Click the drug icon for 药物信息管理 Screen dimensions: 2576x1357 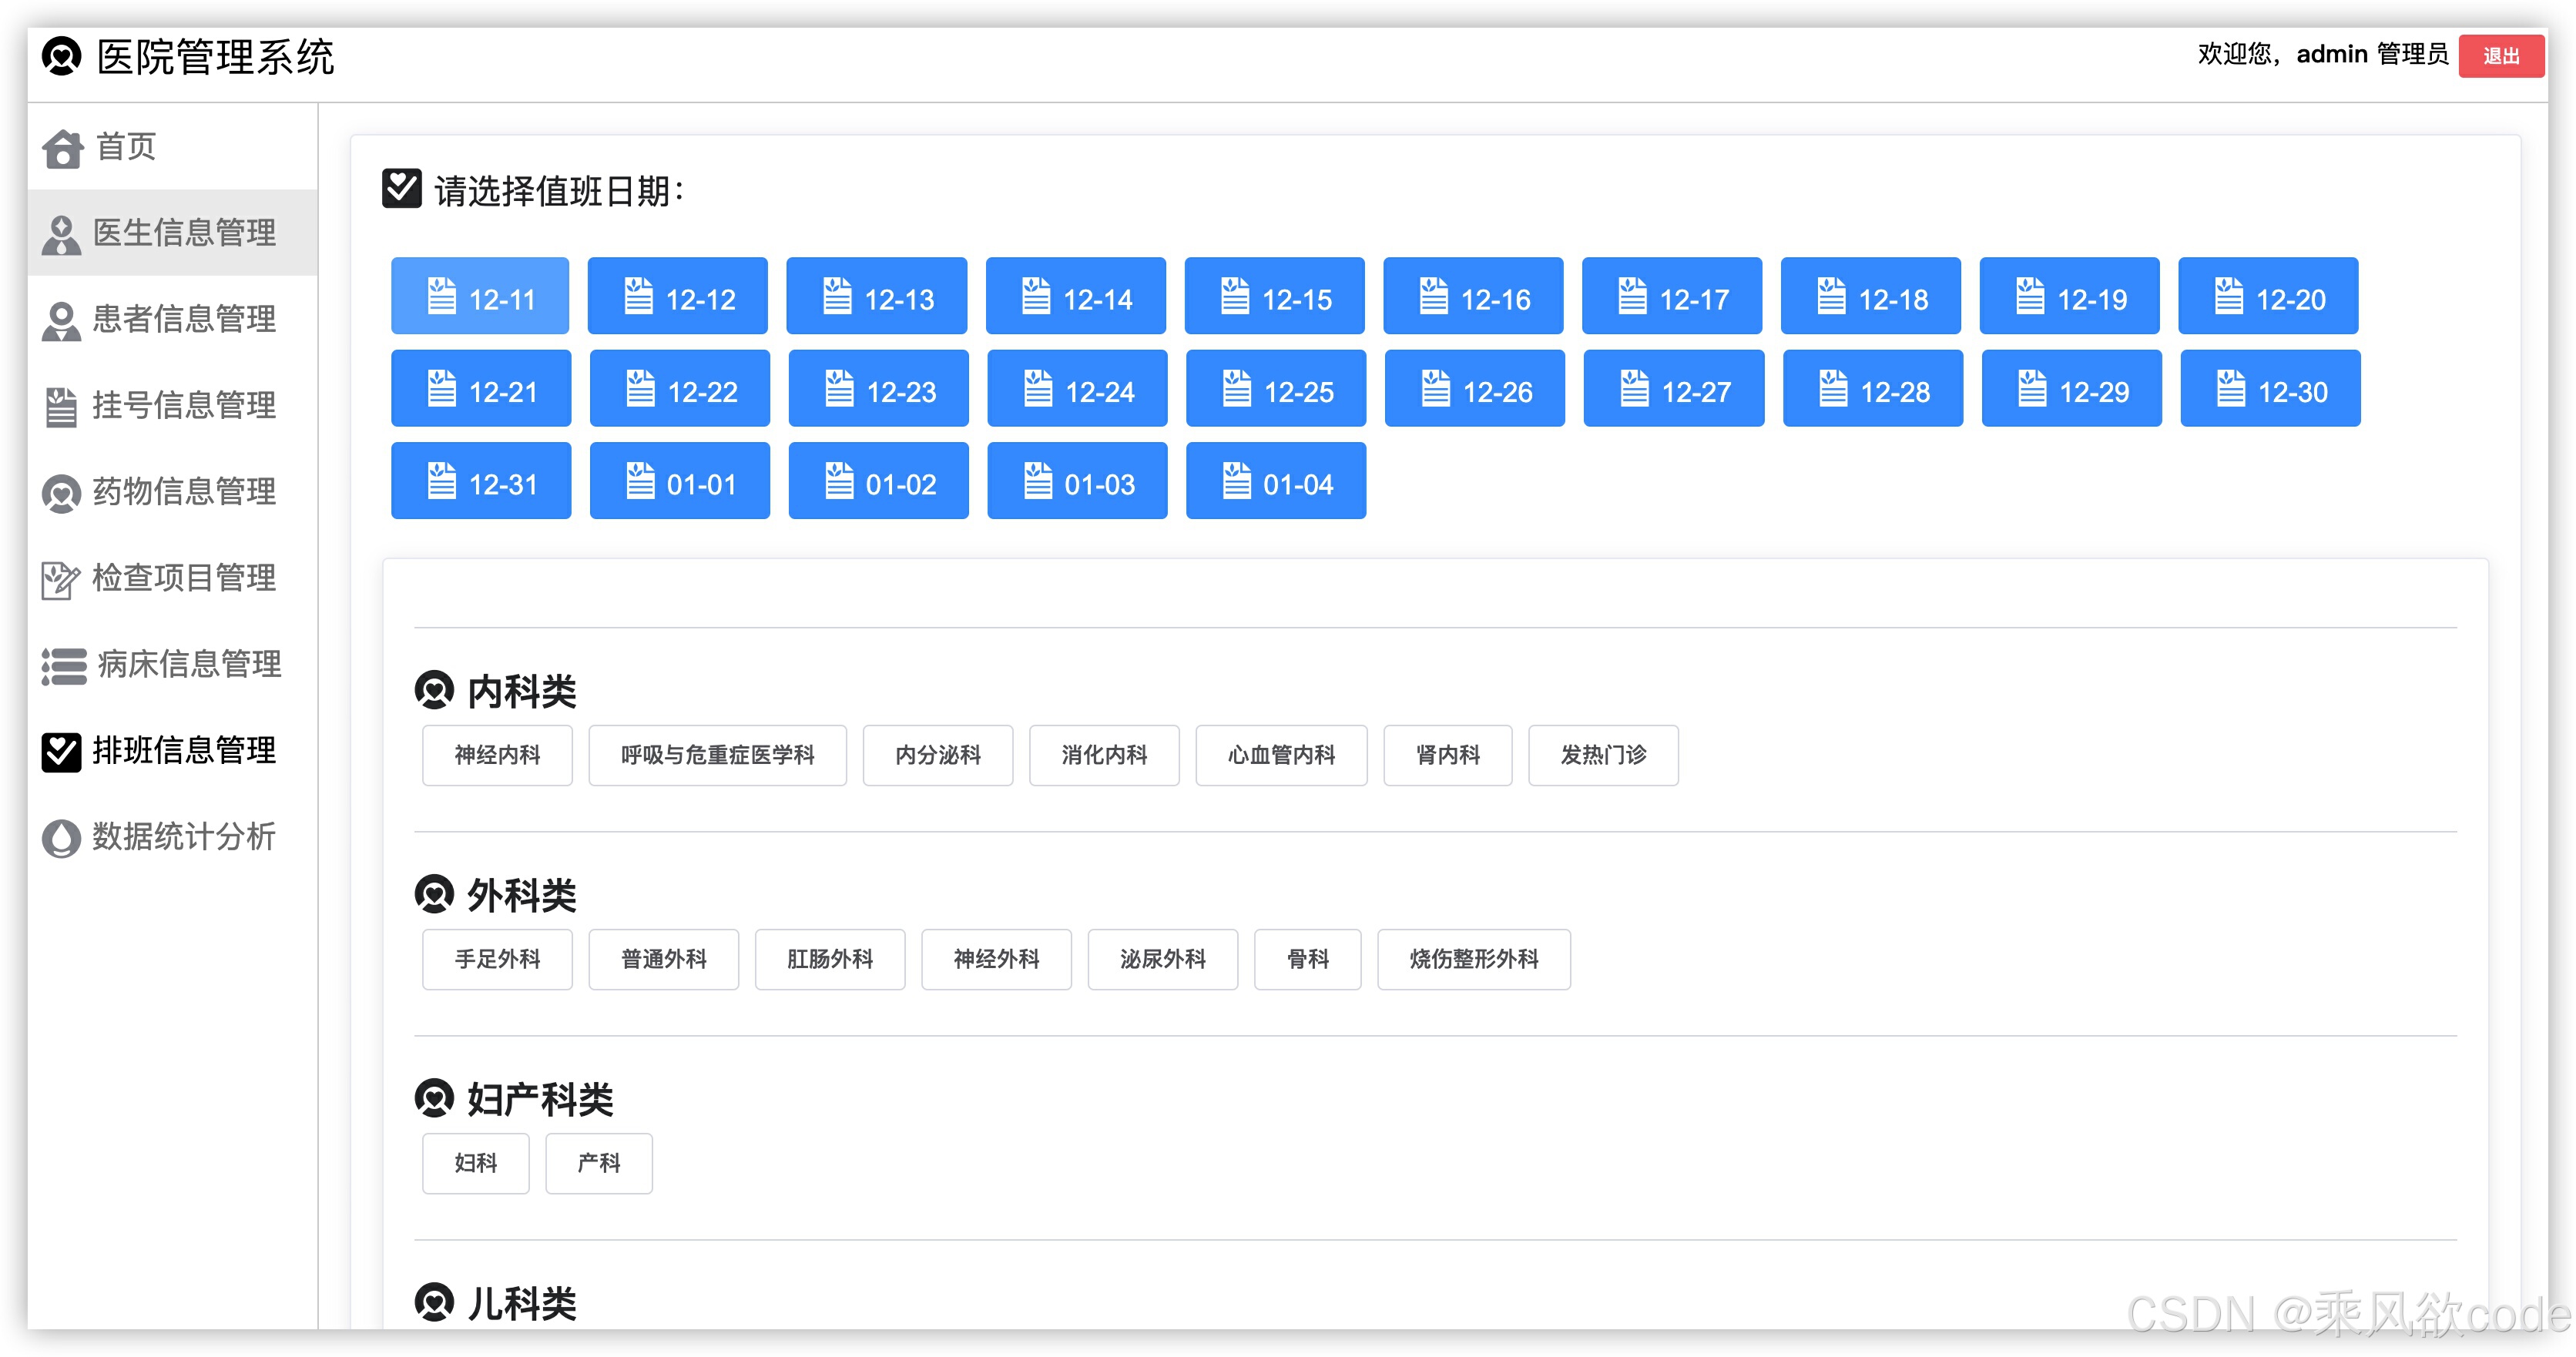(62, 492)
